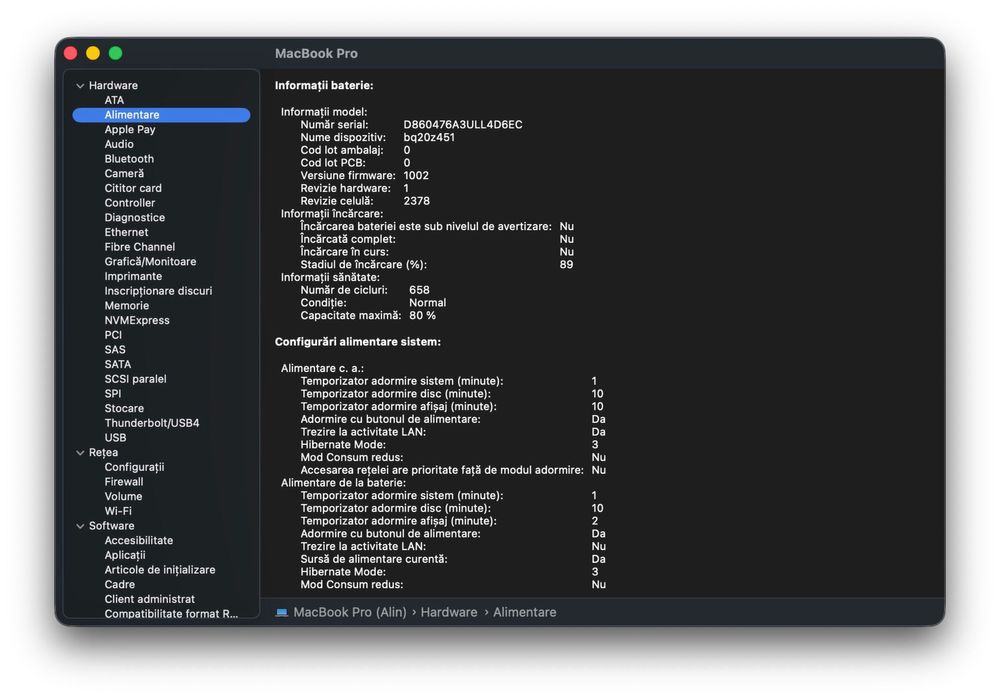
Task: Select Alimentare in the sidebar
Action: [x=161, y=115]
